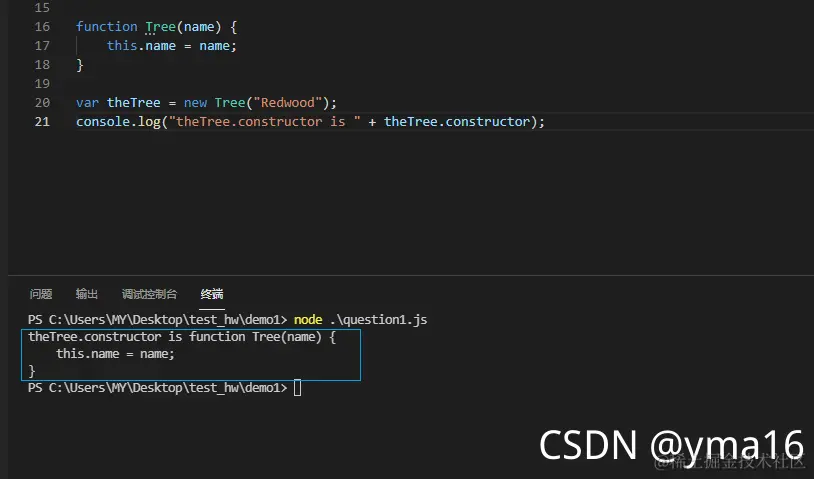Click 'console.log' on line 21
The image size is (814, 479).
pos(118,121)
